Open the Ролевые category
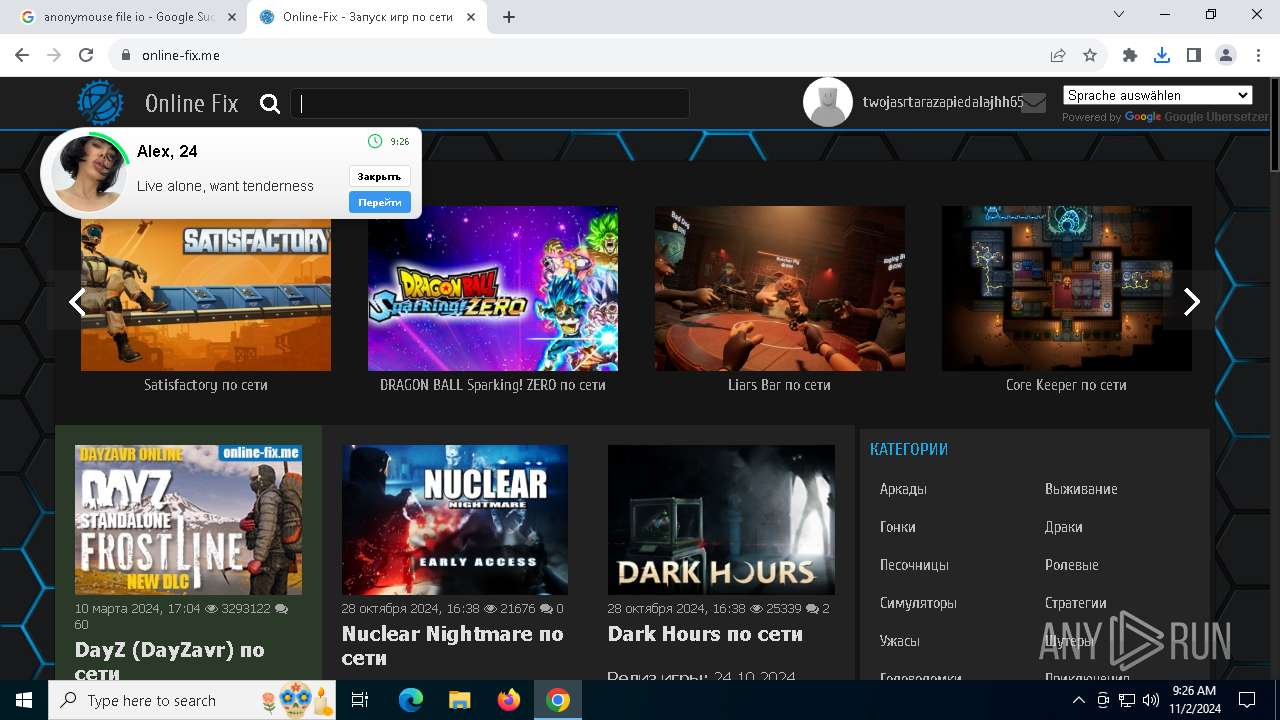1280x720 pixels. (1072, 565)
